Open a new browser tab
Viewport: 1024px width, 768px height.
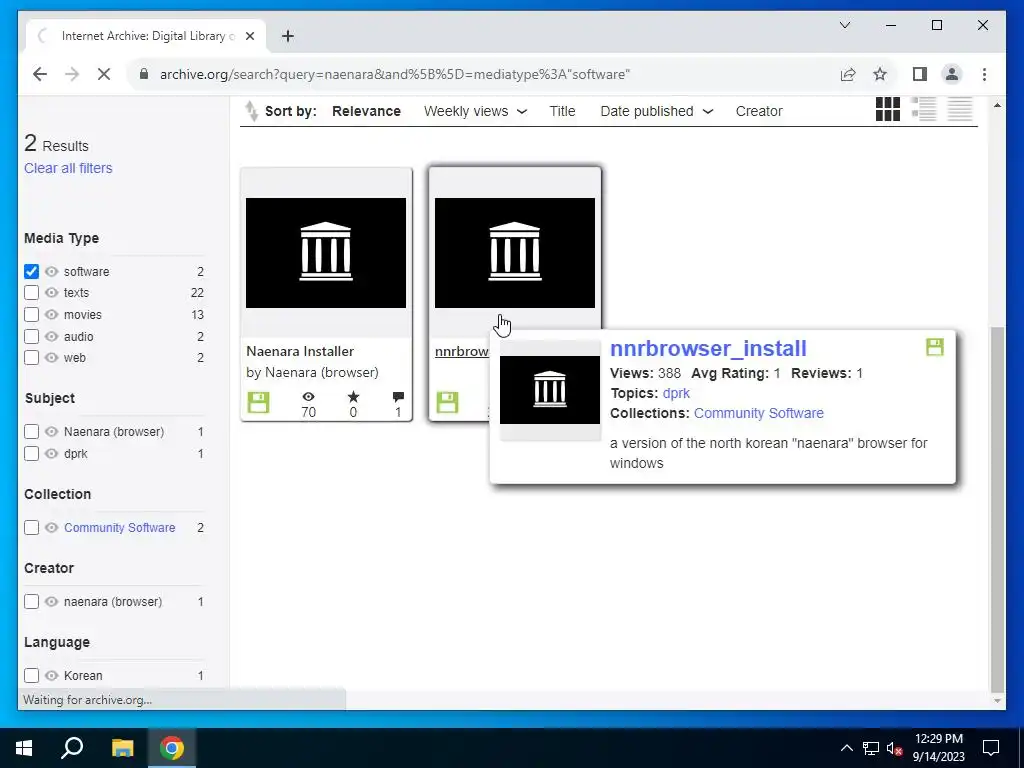[x=288, y=36]
